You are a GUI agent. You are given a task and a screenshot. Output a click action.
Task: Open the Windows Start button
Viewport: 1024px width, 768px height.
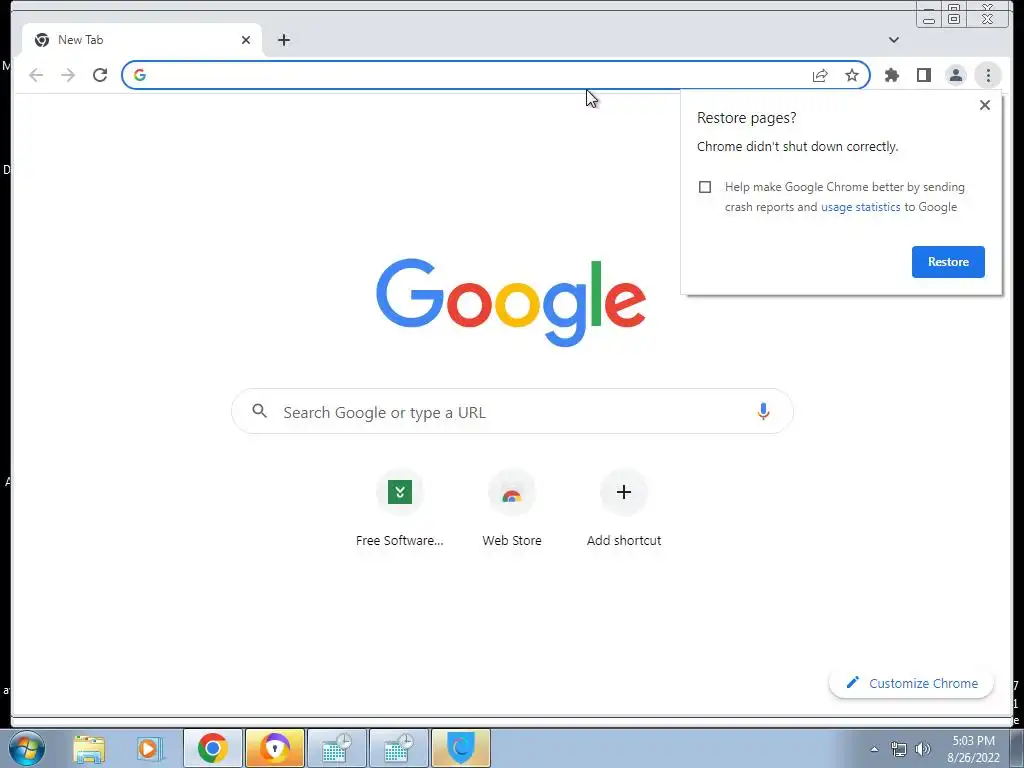click(26, 748)
